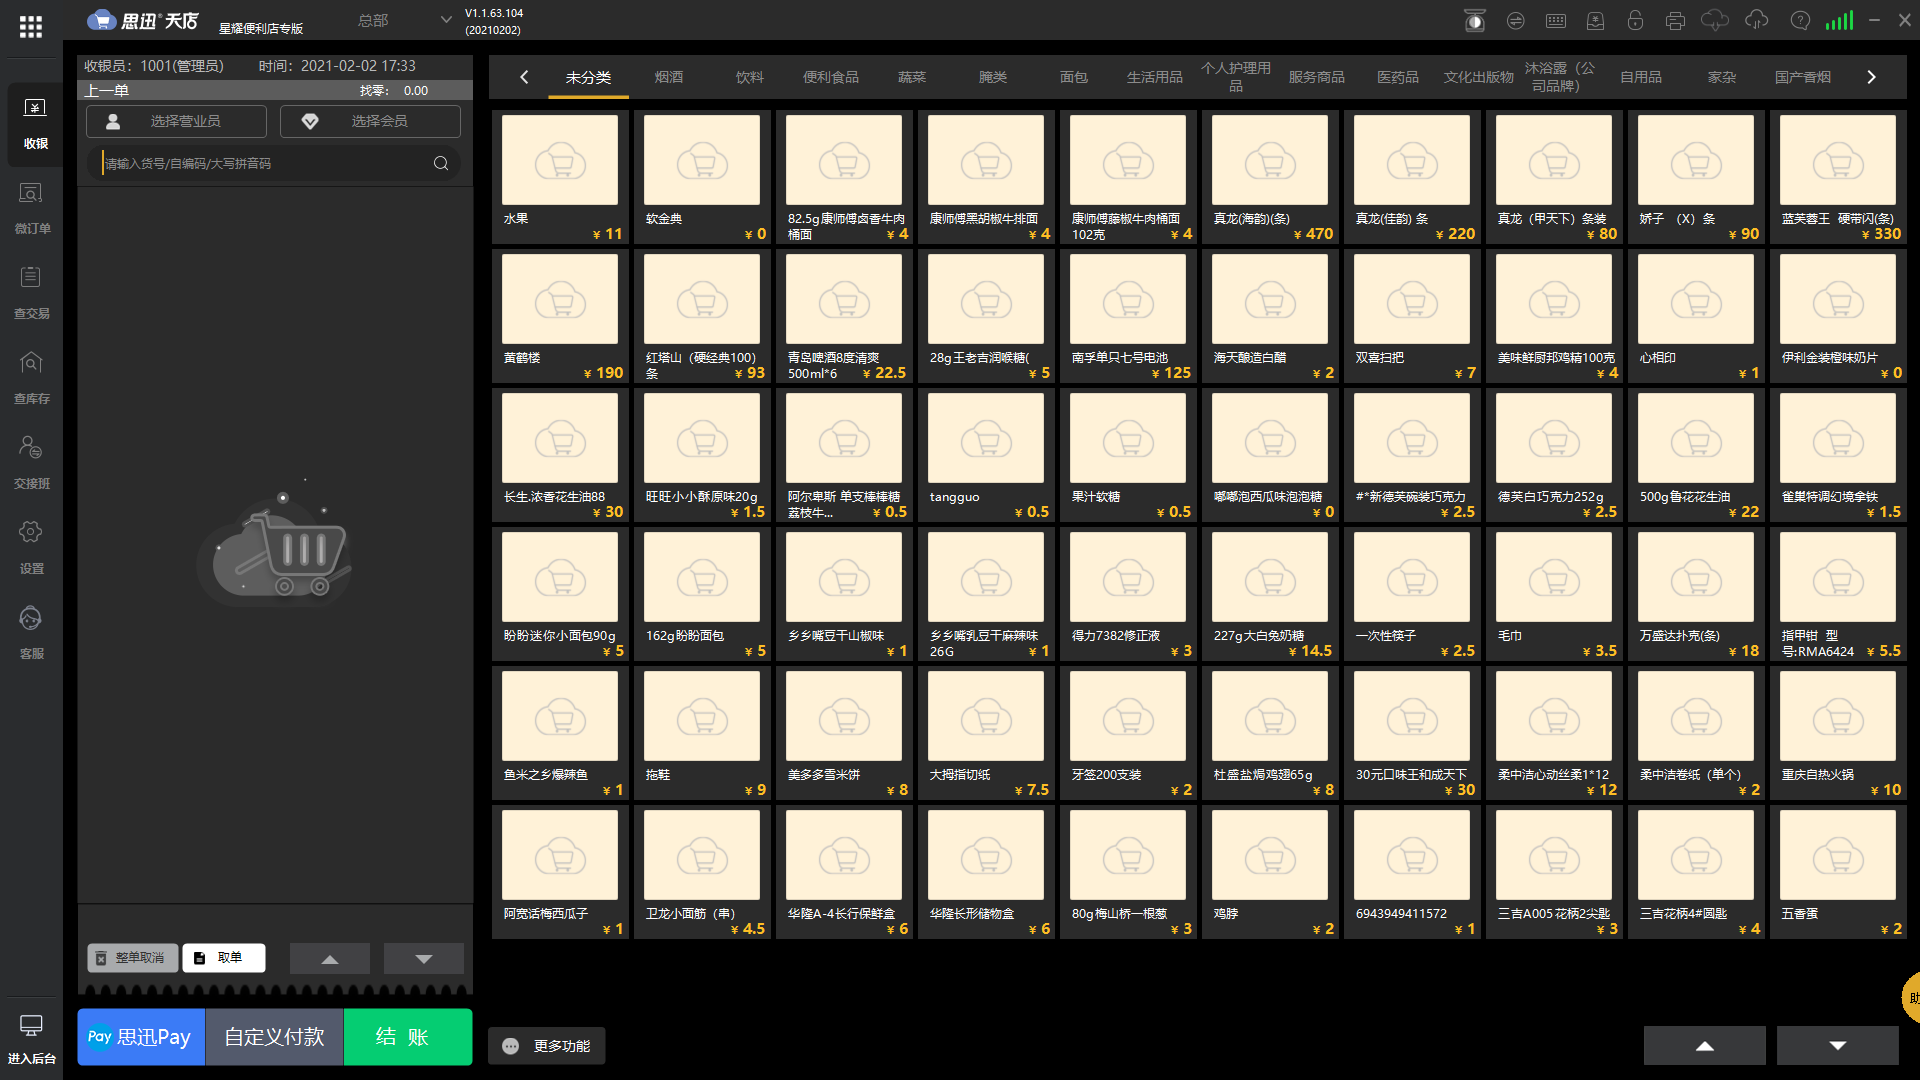Click the green signal strength indicator

[x=1839, y=20]
